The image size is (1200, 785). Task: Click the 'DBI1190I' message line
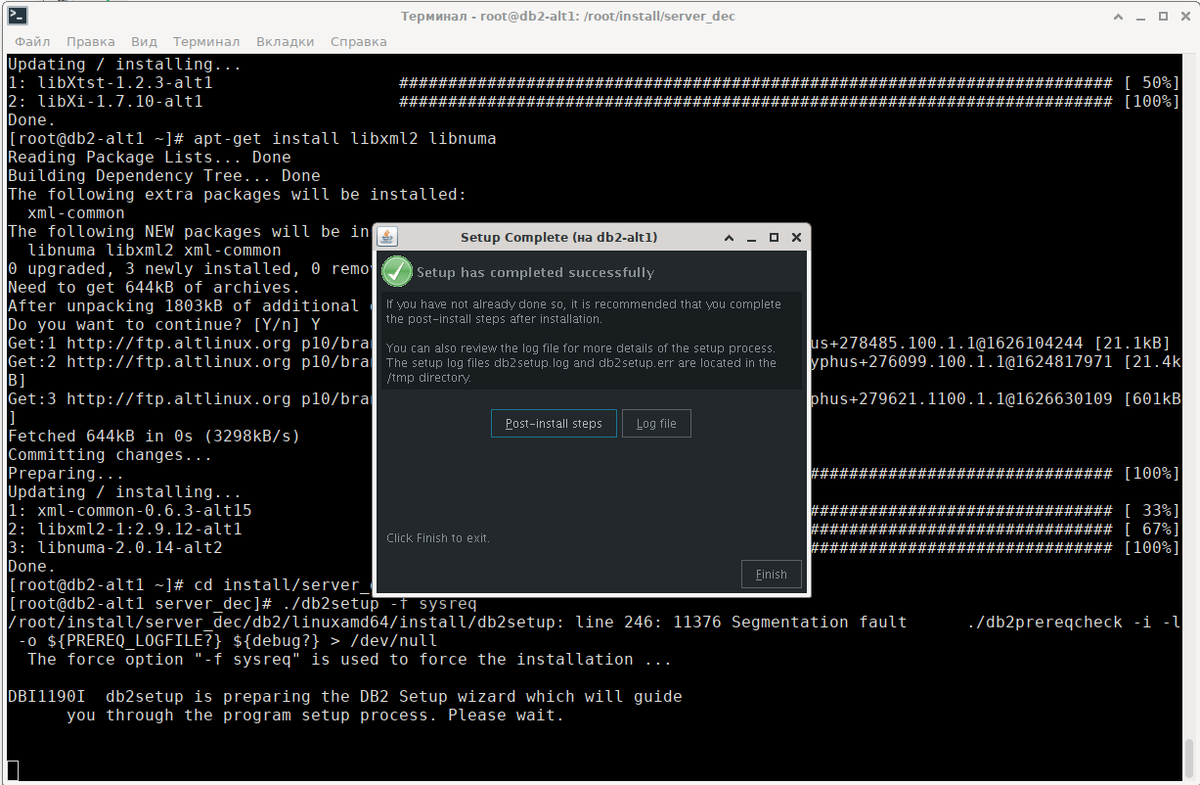[x=345, y=697]
